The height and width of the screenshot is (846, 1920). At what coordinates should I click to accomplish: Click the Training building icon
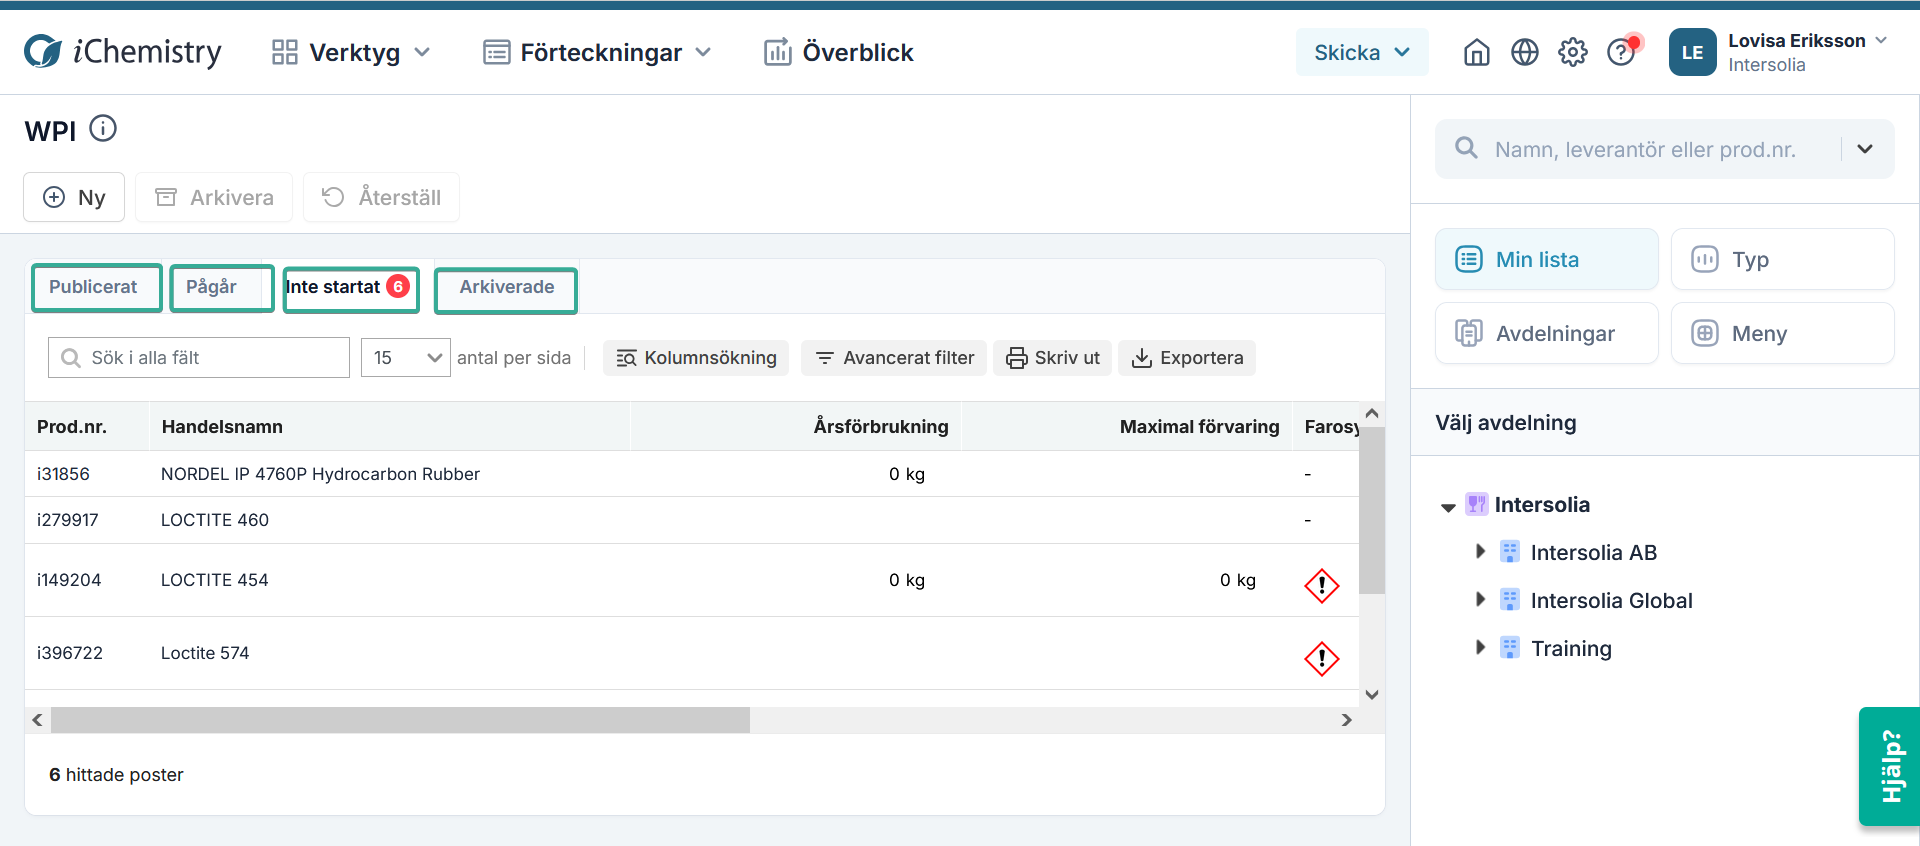[1510, 648]
